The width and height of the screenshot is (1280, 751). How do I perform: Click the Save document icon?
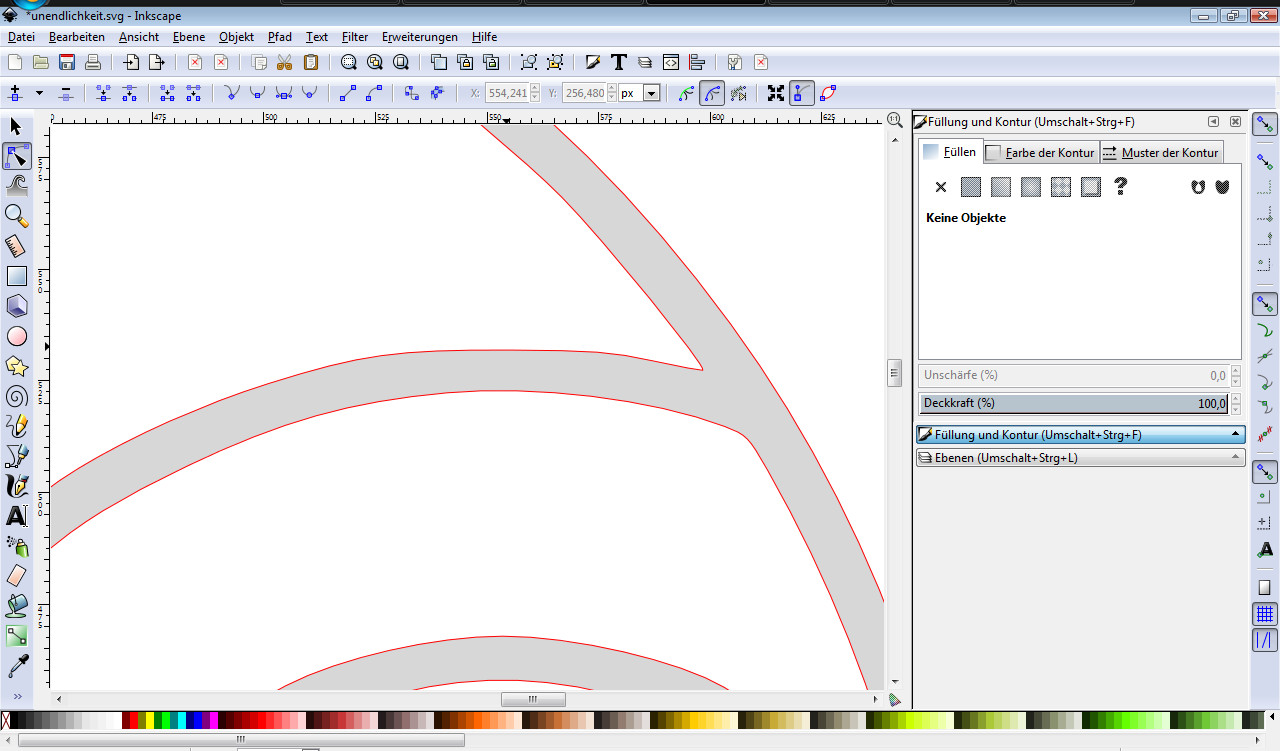(x=67, y=62)
